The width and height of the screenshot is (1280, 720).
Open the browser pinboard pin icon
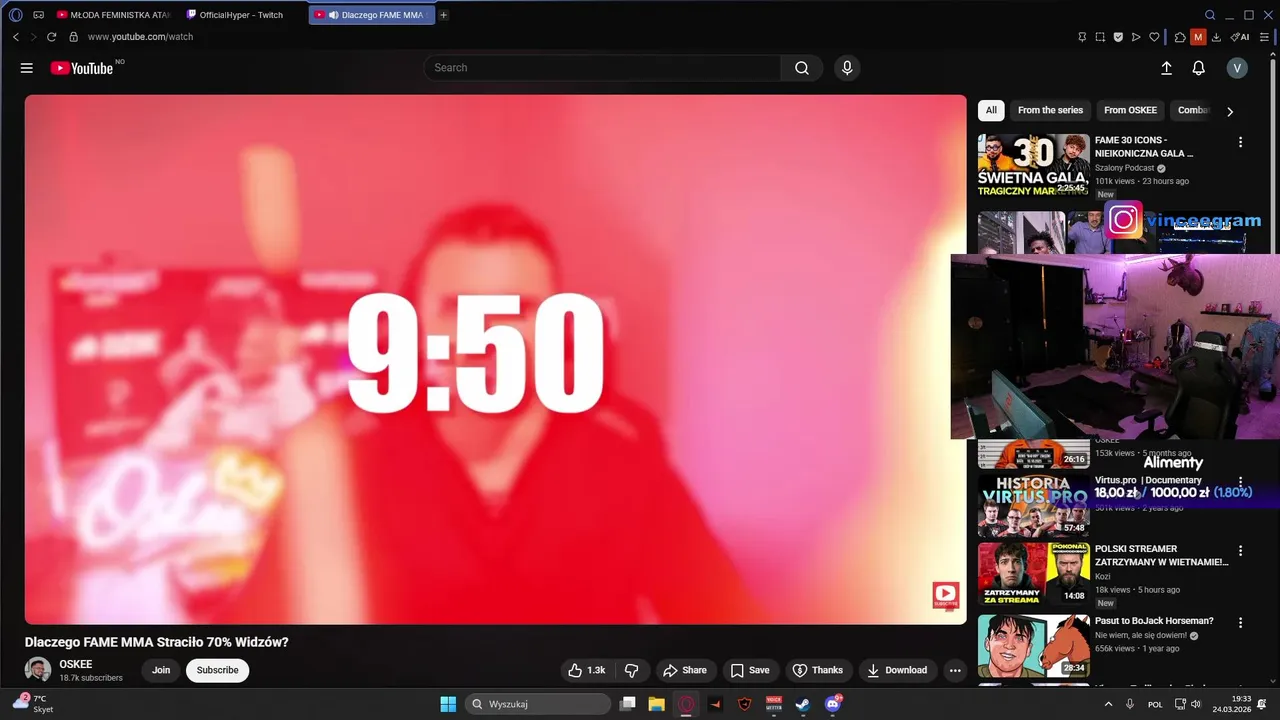1082,37
